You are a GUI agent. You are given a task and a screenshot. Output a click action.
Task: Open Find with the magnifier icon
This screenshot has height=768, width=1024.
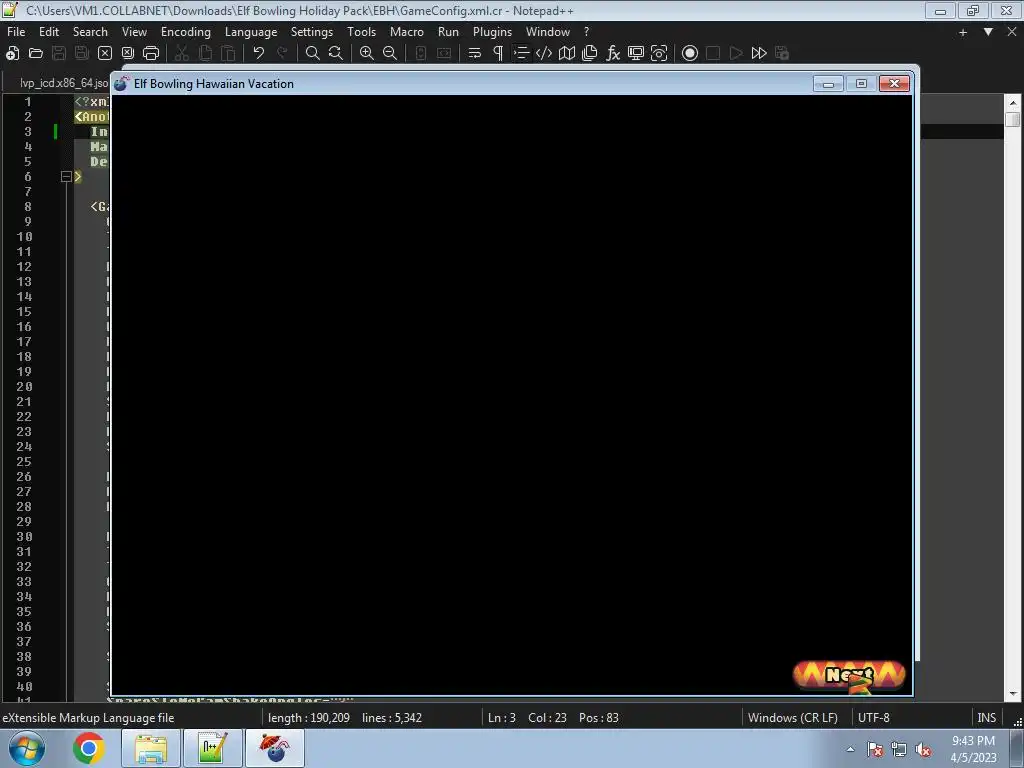pos(313,54)
